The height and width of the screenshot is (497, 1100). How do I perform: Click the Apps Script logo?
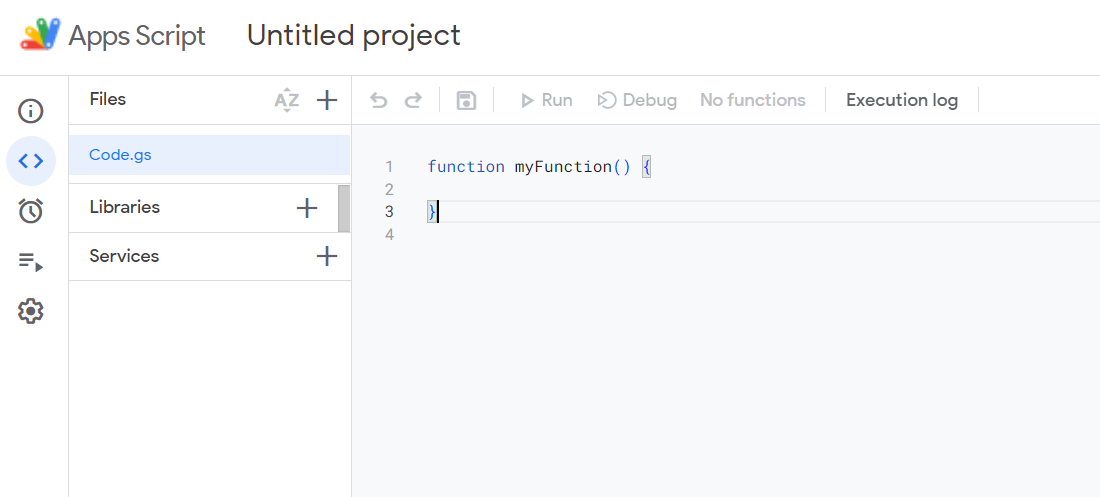tap(41, 36)
